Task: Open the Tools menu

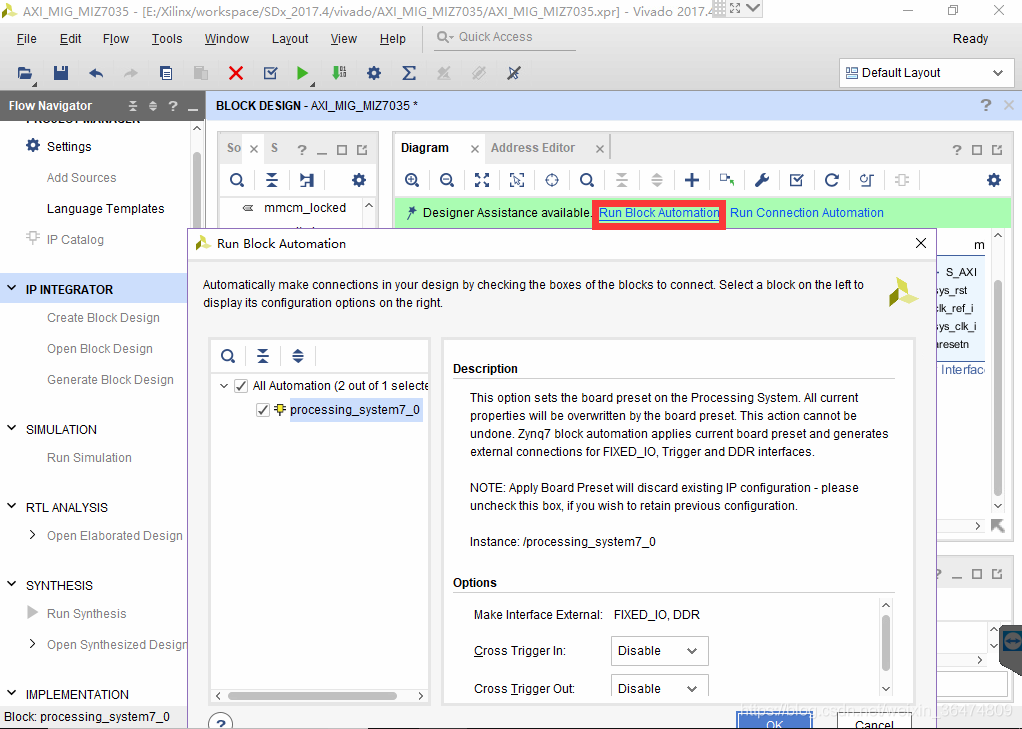Action: 167,39
